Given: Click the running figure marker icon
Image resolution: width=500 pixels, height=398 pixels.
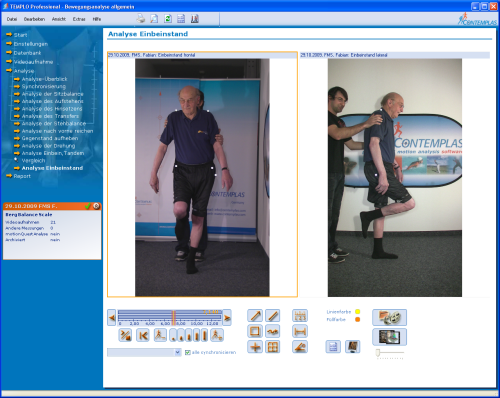Looking at the screenshot, I should [x=160, y=335].
